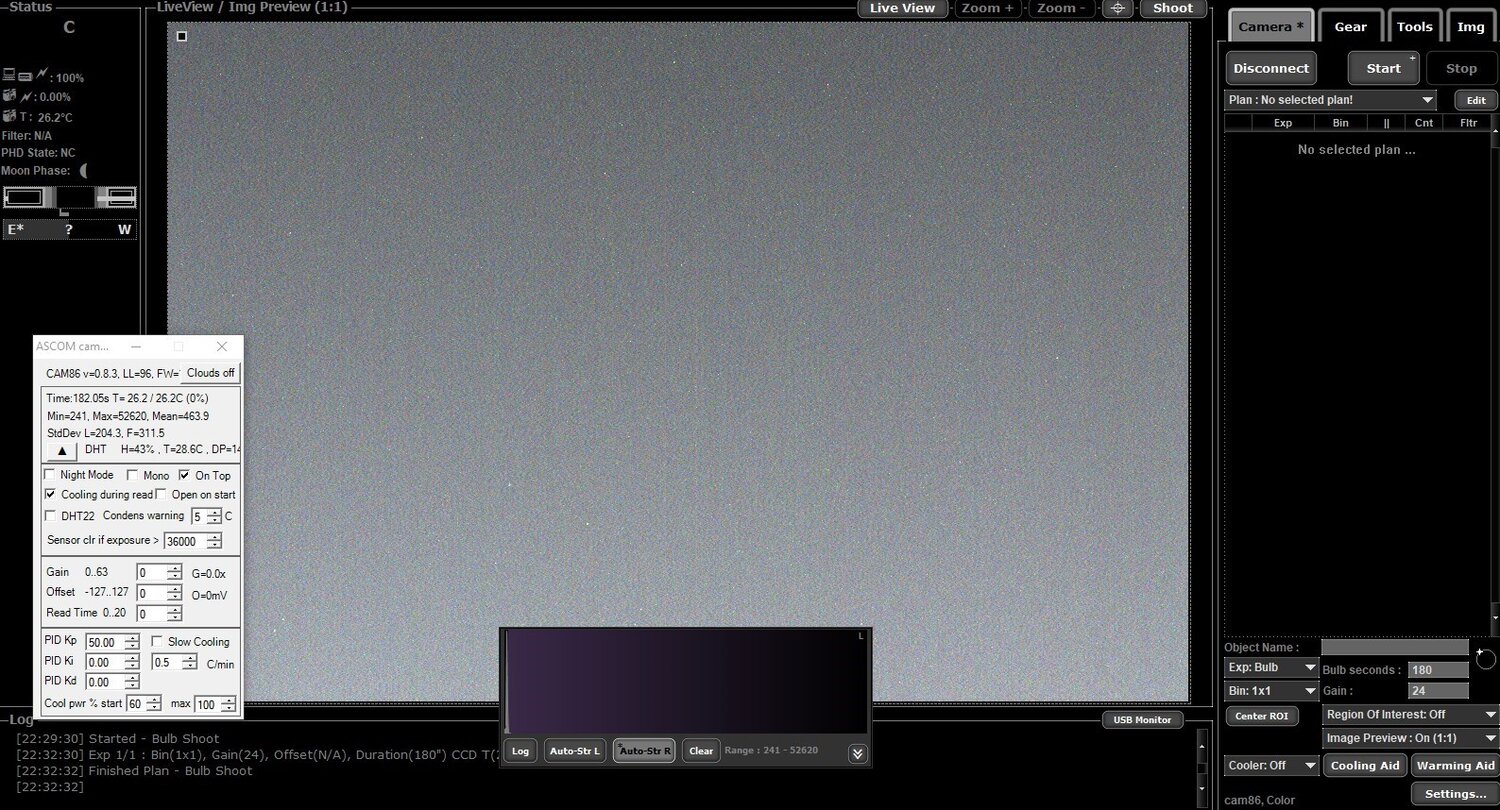Click the up-triangle button beside DHT
This screenshot has height=810, width=1500.
pos(61,450)
